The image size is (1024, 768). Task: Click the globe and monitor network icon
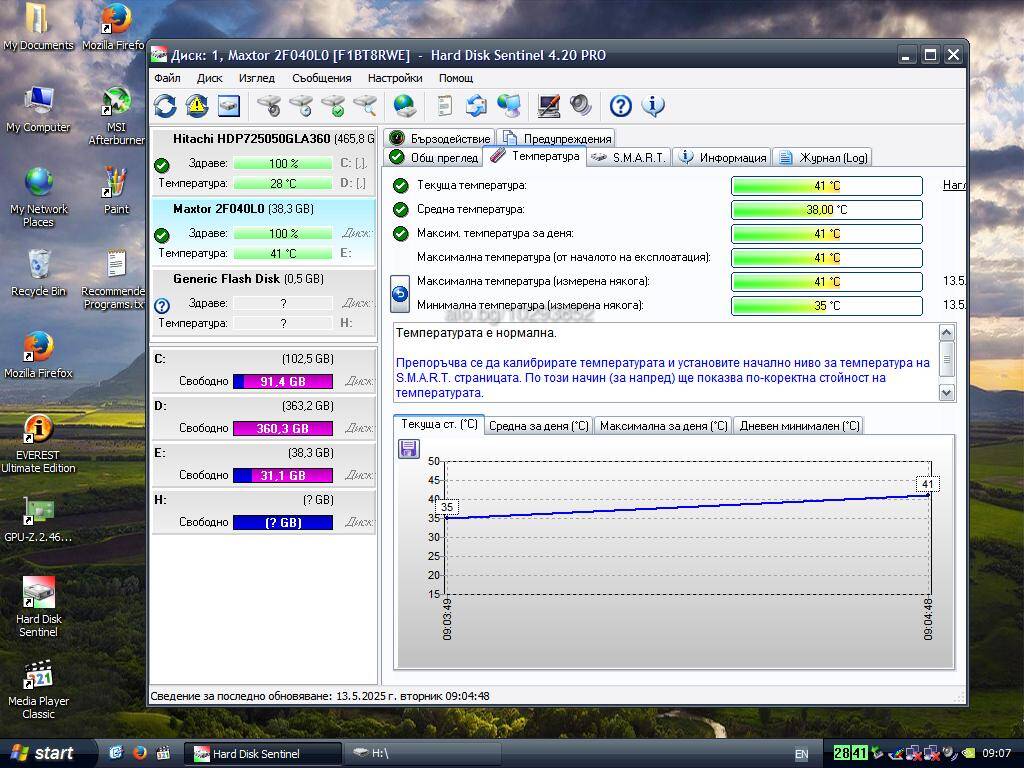[x=509, y=106]
